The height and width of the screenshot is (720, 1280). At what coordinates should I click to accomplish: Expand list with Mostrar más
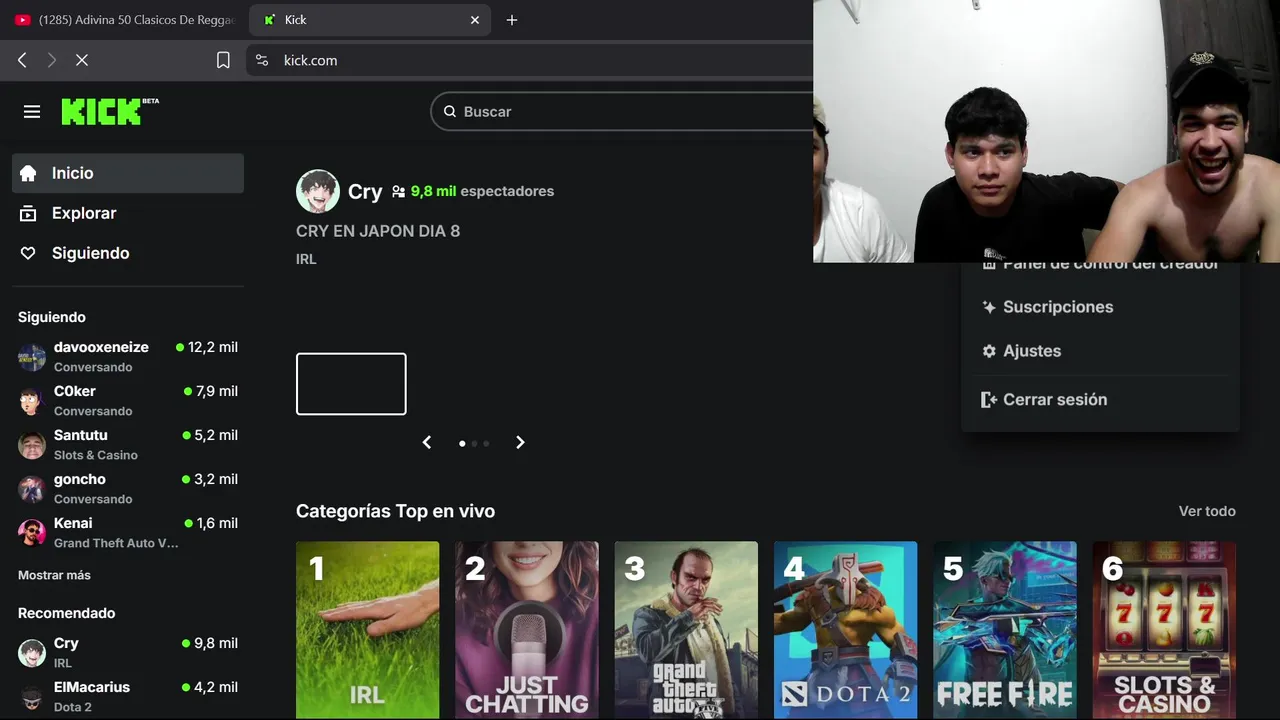pos(54,575)
